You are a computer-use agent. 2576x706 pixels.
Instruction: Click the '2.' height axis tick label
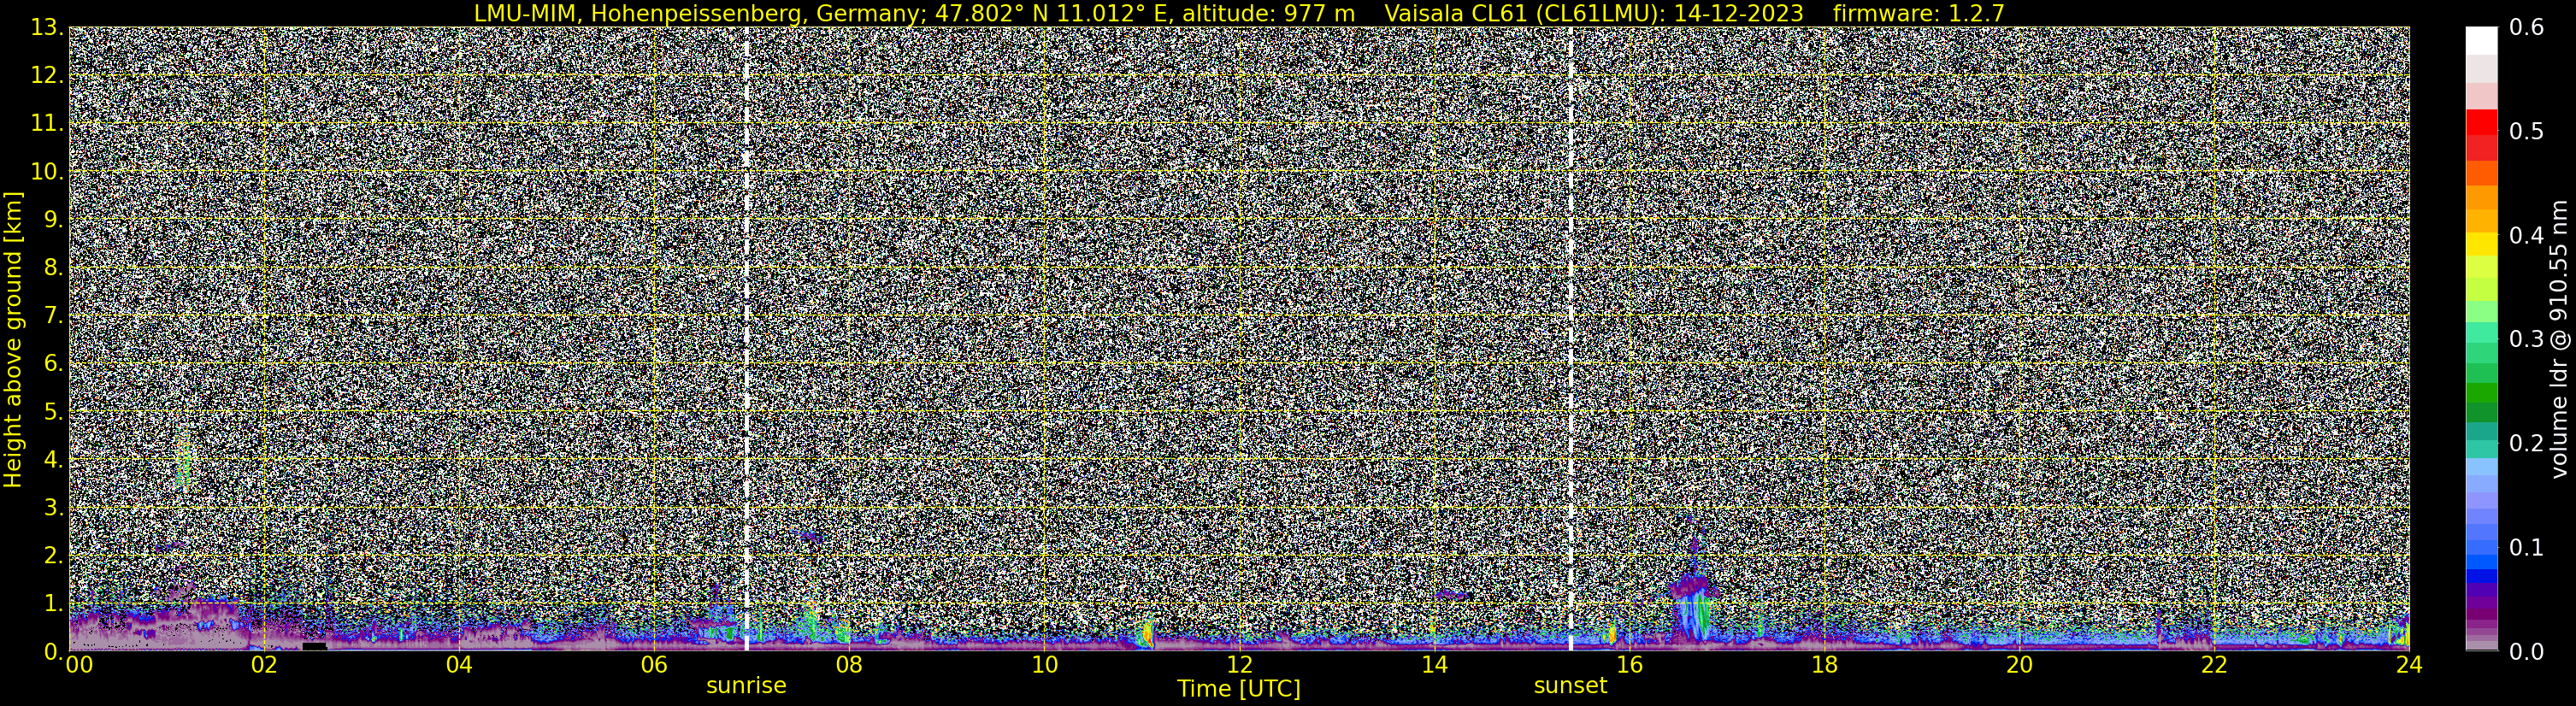[x=54, y=555]
